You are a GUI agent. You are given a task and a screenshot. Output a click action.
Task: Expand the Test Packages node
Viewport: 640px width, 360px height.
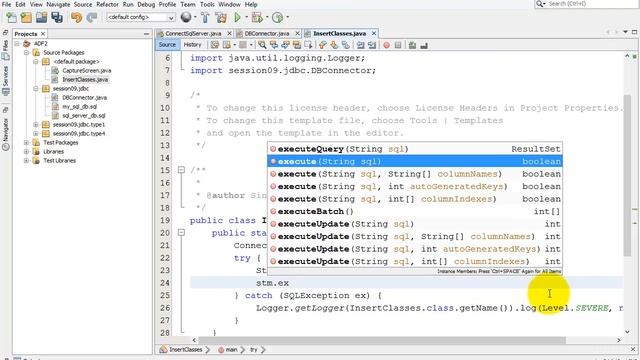[x=27, y=142]
